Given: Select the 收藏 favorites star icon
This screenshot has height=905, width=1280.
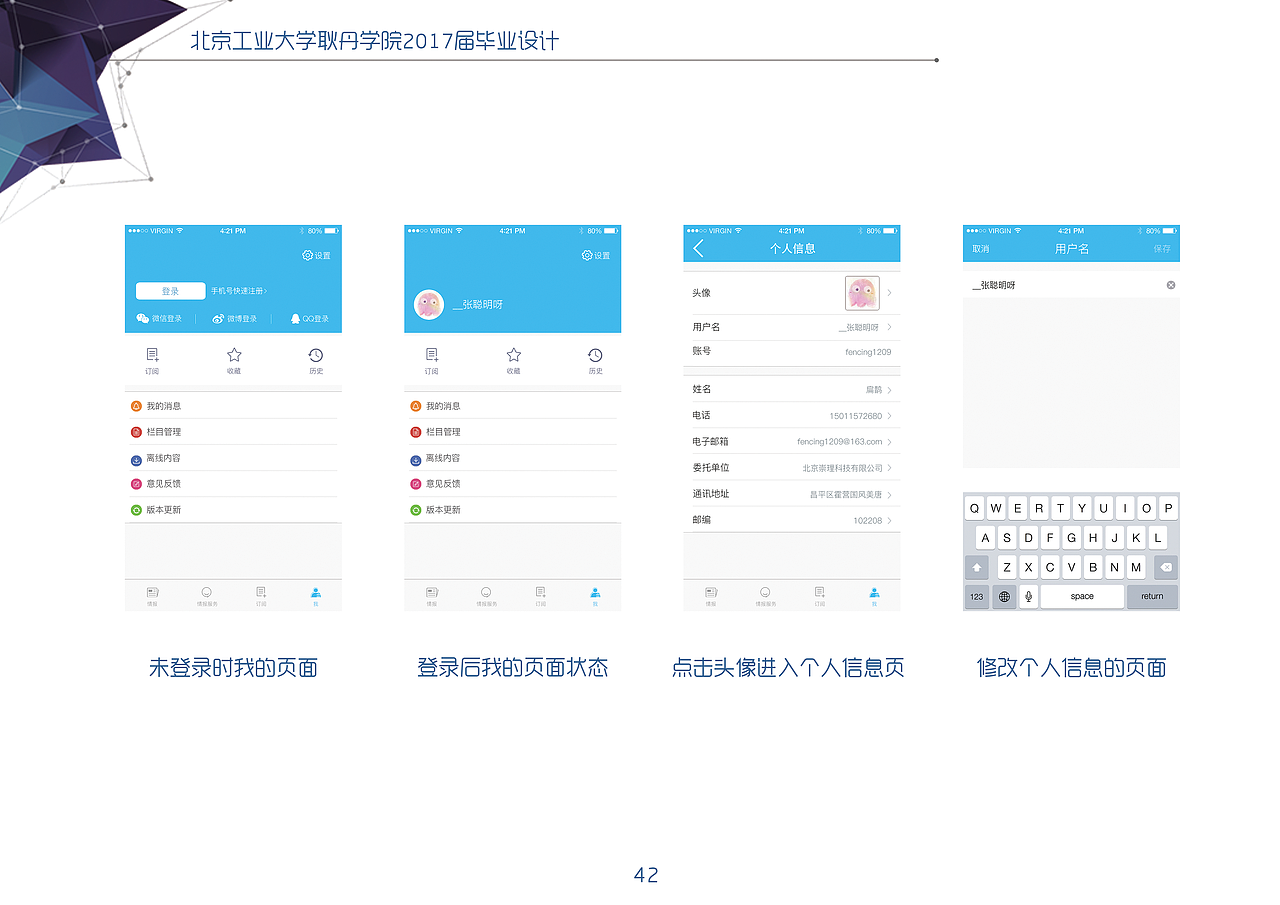Looking at the screenshot, I should point(234,354).
